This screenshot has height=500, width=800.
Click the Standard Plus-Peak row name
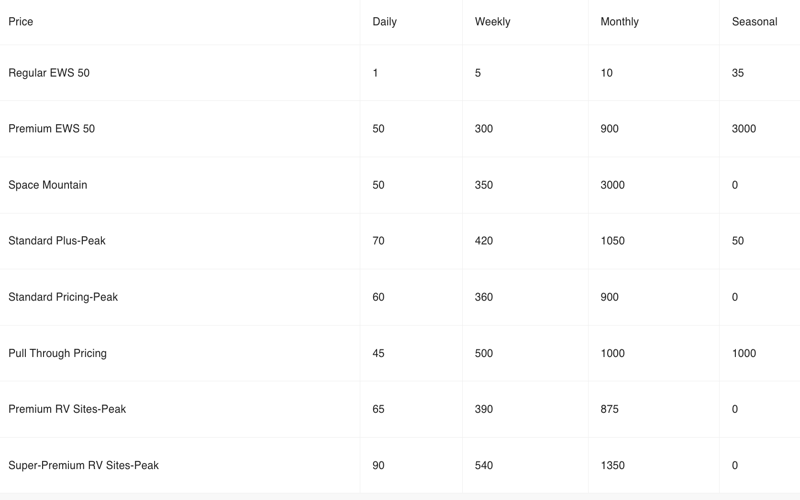[x=57, y=241]
